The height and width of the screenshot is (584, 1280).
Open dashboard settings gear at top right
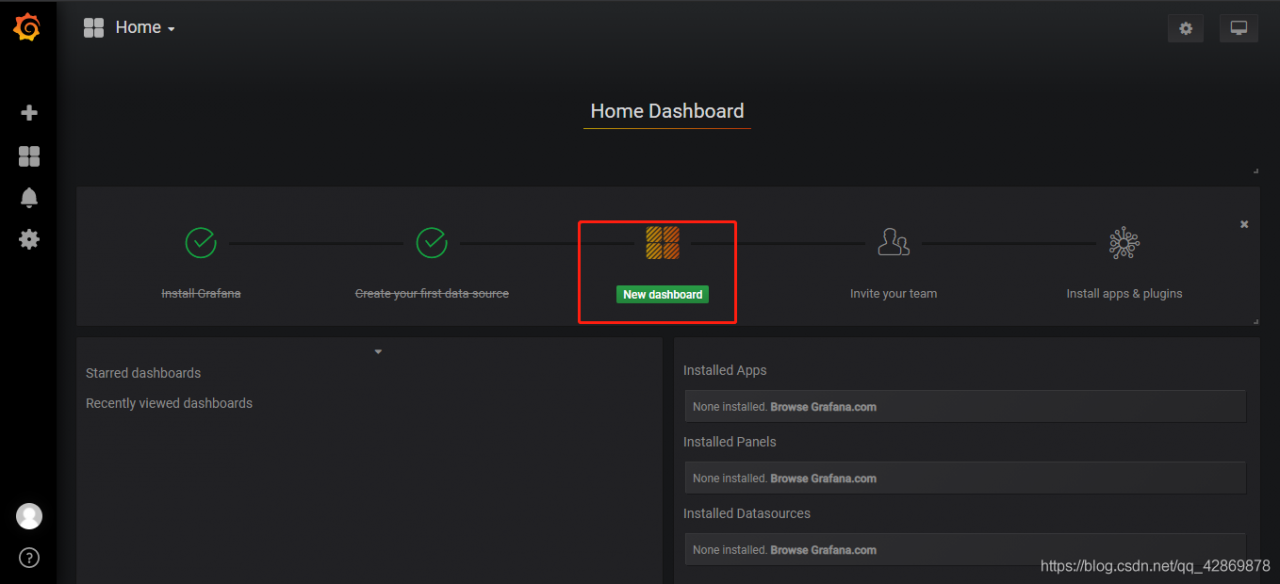pos(1186,28)
